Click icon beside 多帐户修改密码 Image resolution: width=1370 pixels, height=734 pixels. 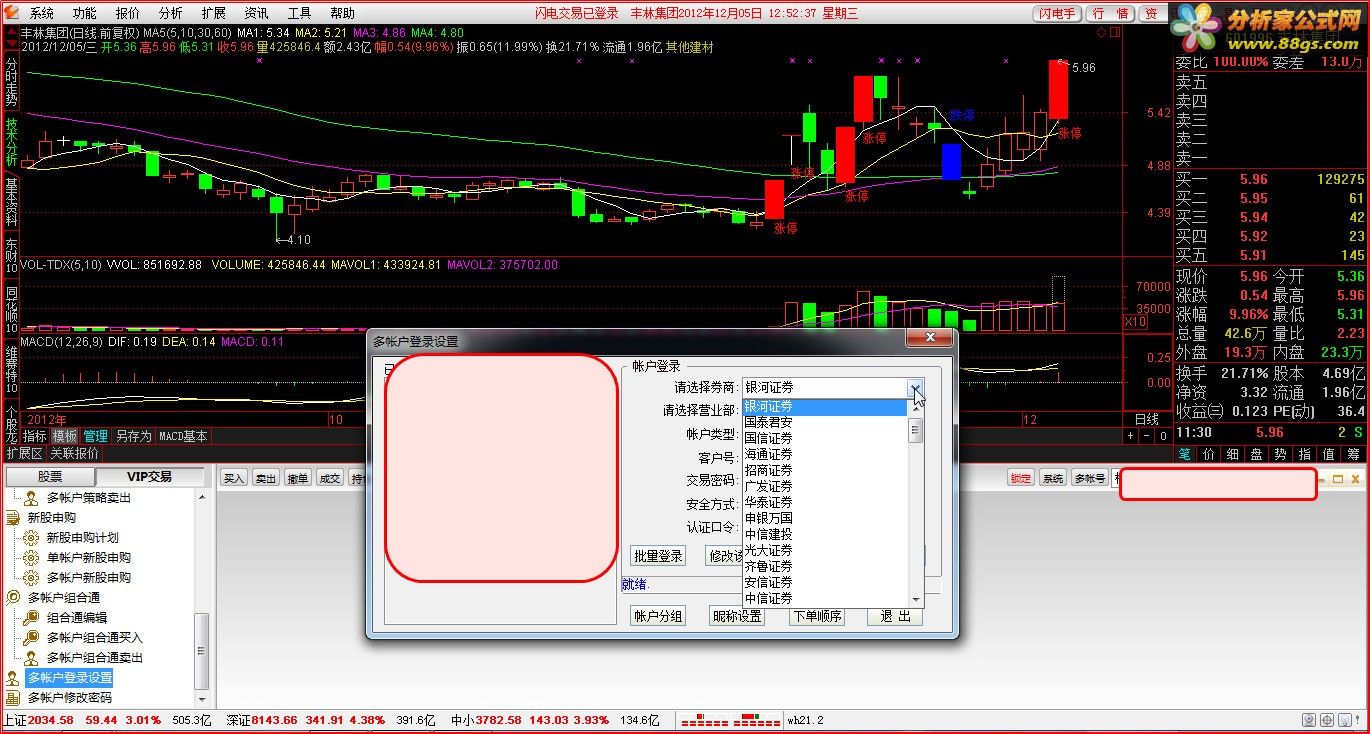pyautogui.click(x=13, y=698)
